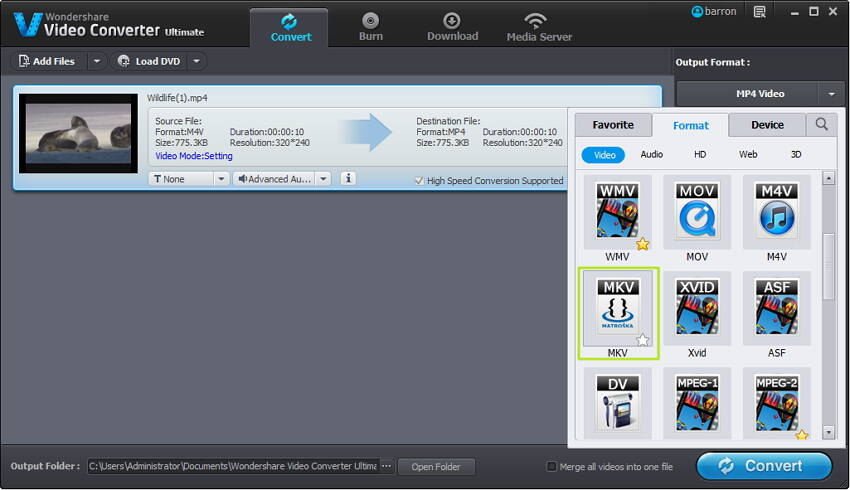The image size is (850, 490).
Task: Expand the Load DVD dropdown arrow
Action: pyautogui.click(x=197, y=61)
